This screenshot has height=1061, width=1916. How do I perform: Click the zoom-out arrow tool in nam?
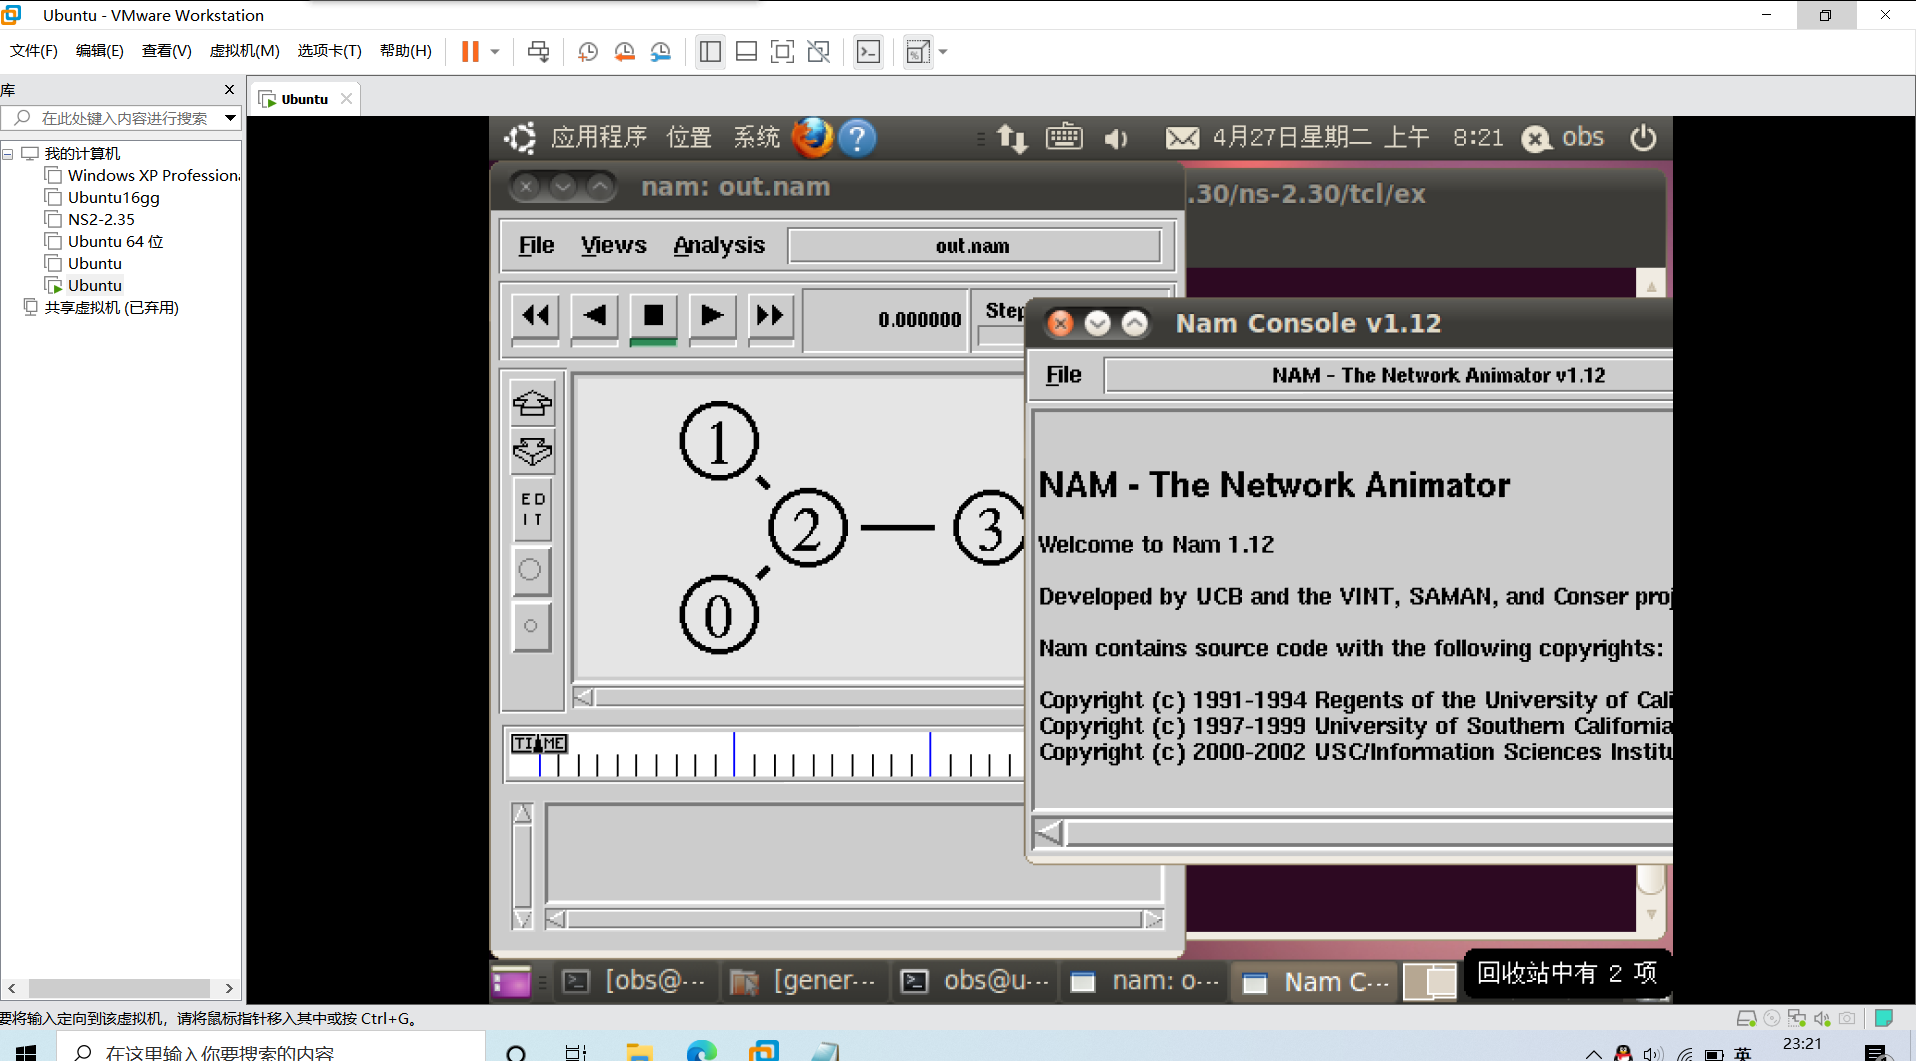(x=532, y=452)
